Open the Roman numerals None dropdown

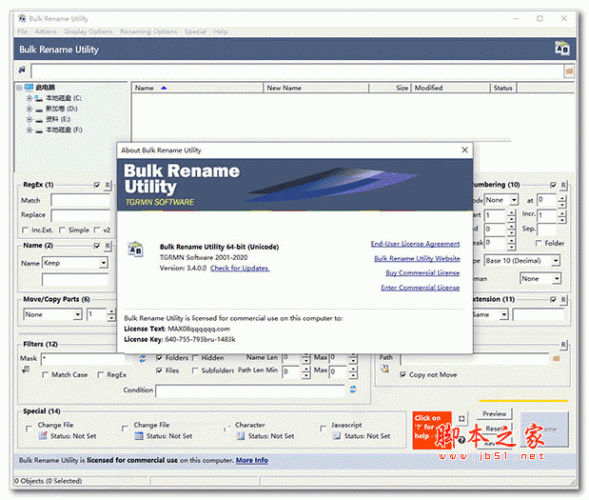point(557,278)
